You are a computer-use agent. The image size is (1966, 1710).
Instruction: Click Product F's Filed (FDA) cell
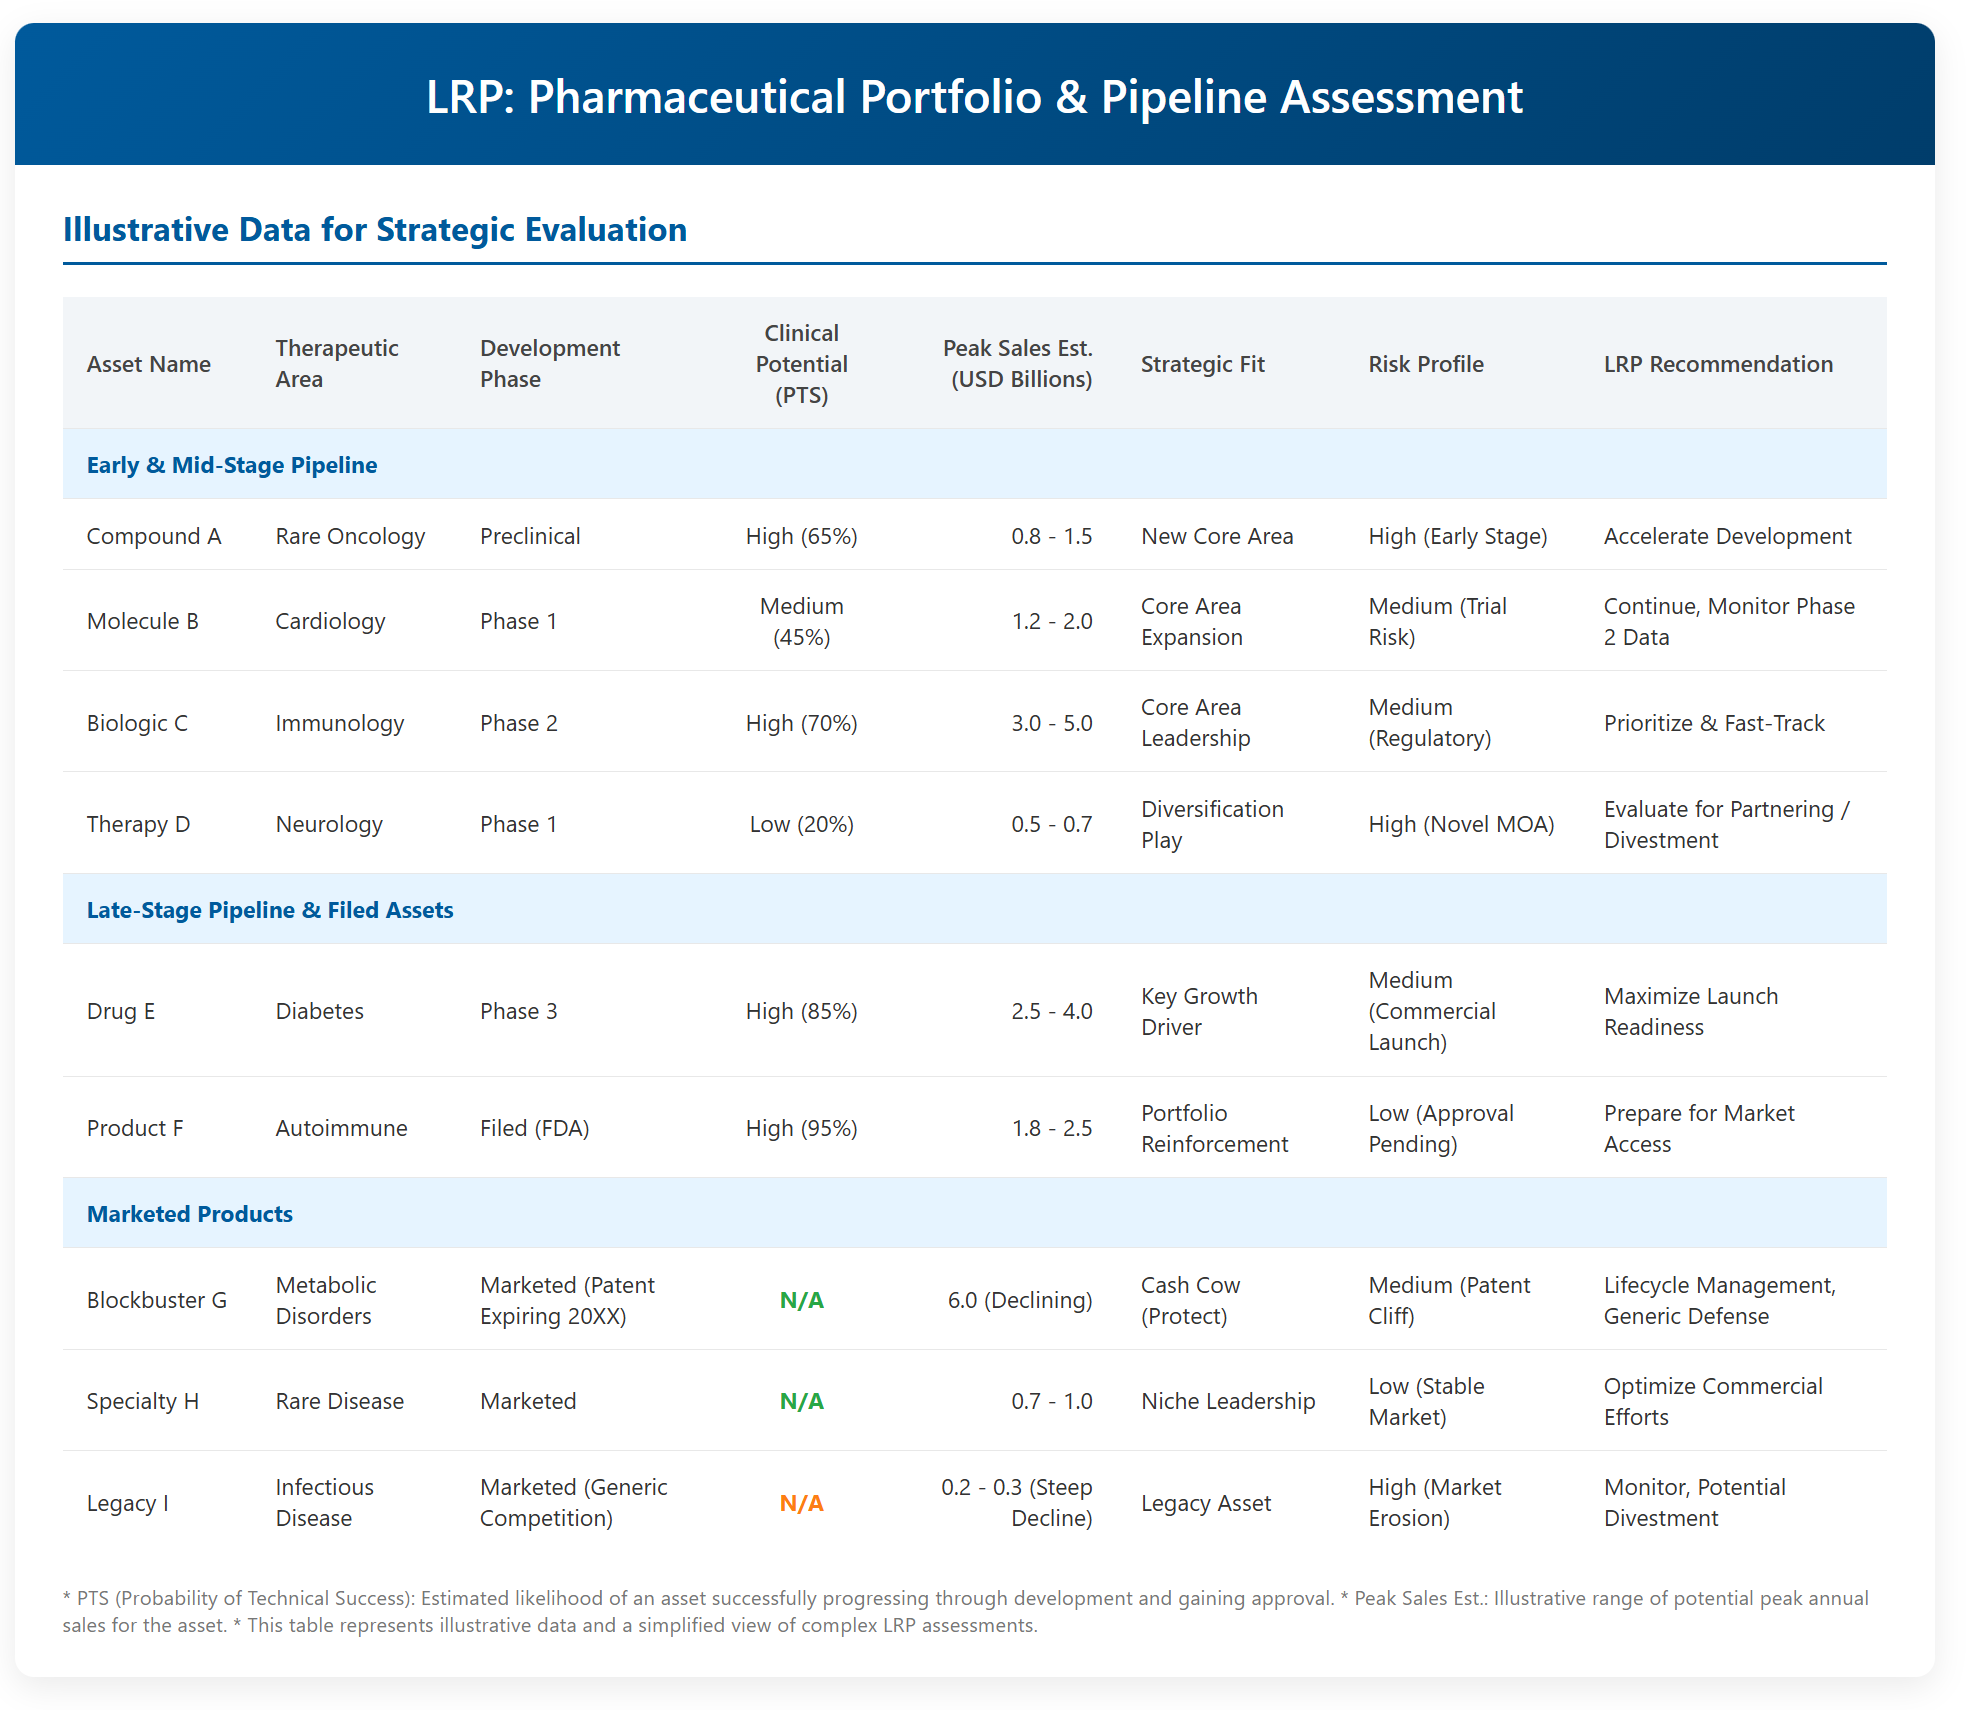pos(535,1128)
